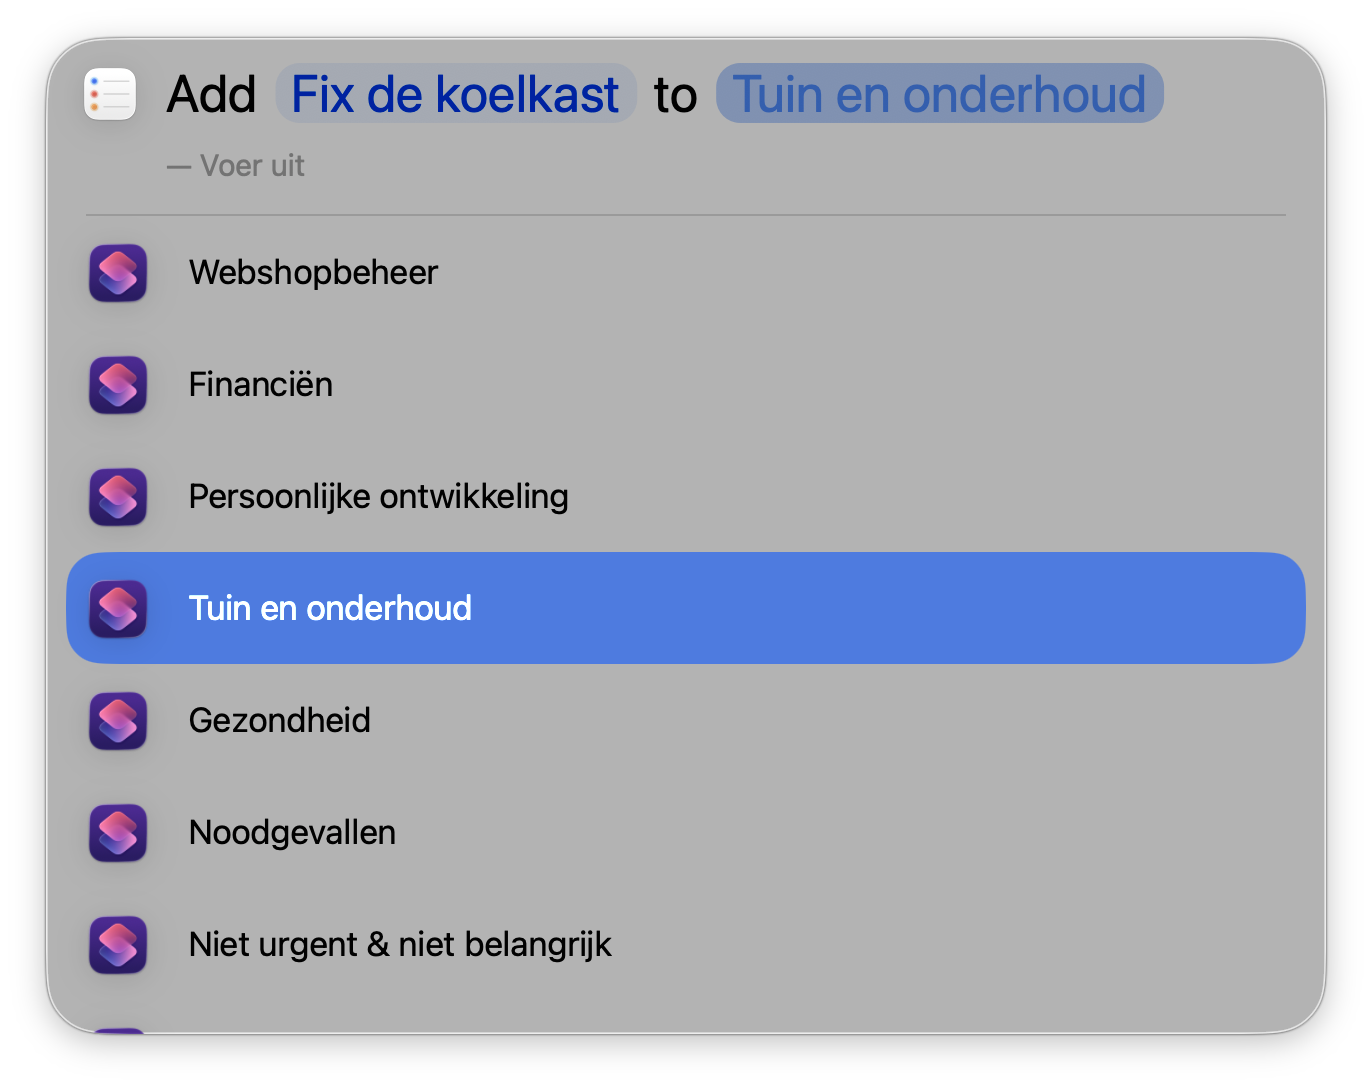
Task: Click the icon next to Persoonlijke ontwikkeling
Action: tap(118, 497)
